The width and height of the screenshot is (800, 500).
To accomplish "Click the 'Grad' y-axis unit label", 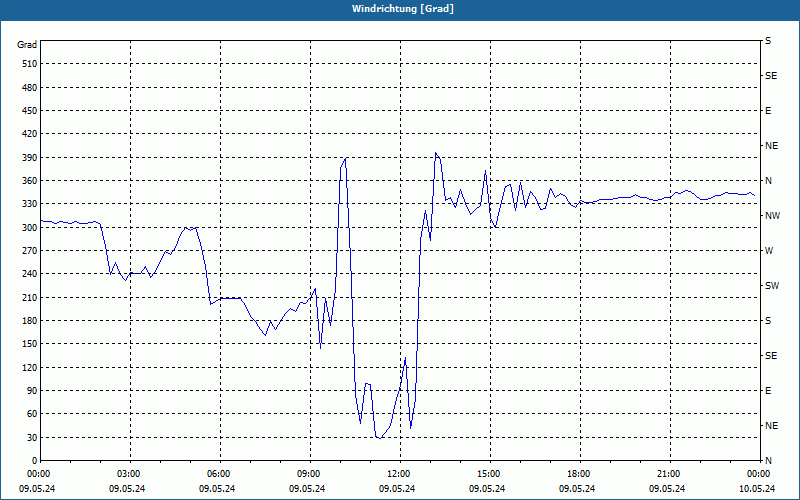I will tap(27, 45).
